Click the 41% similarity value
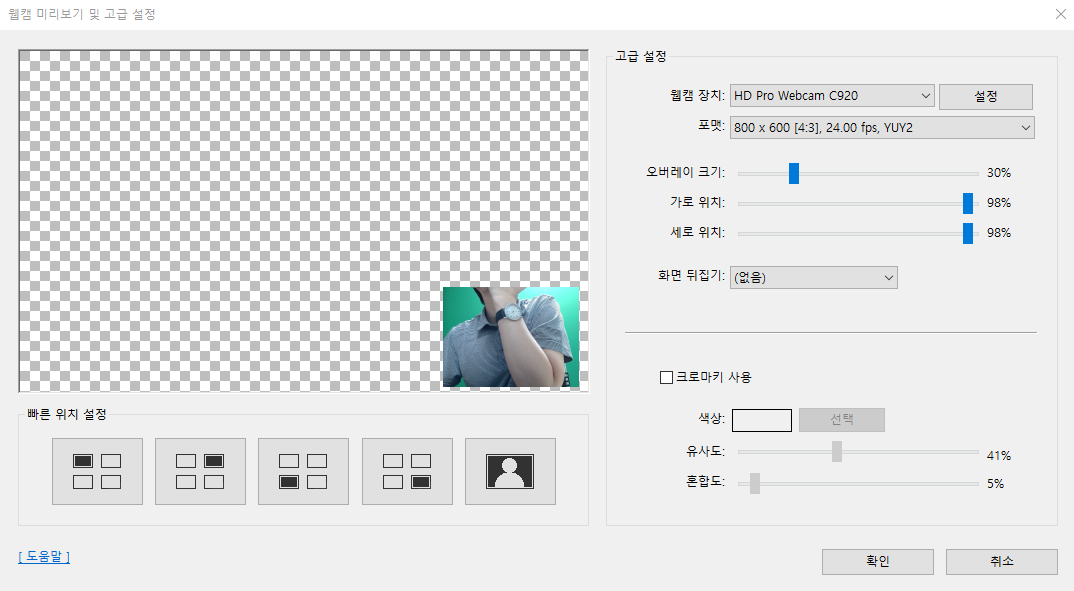 [999, 455]
